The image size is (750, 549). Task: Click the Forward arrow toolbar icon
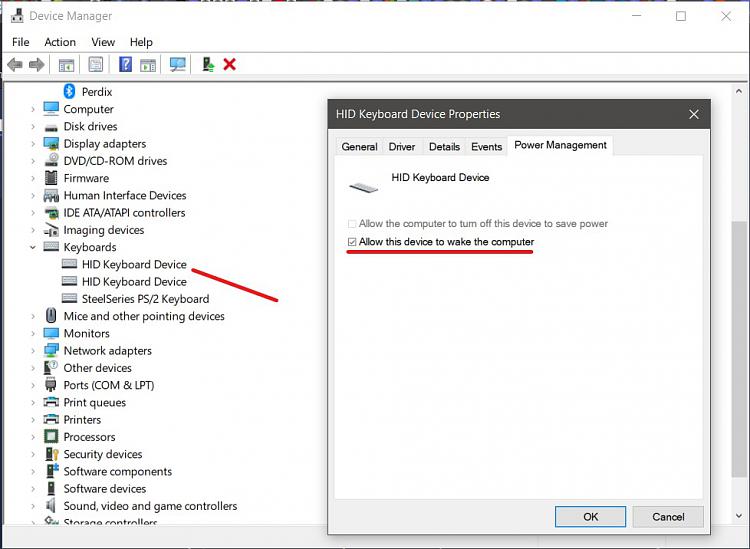pos(37,65)
